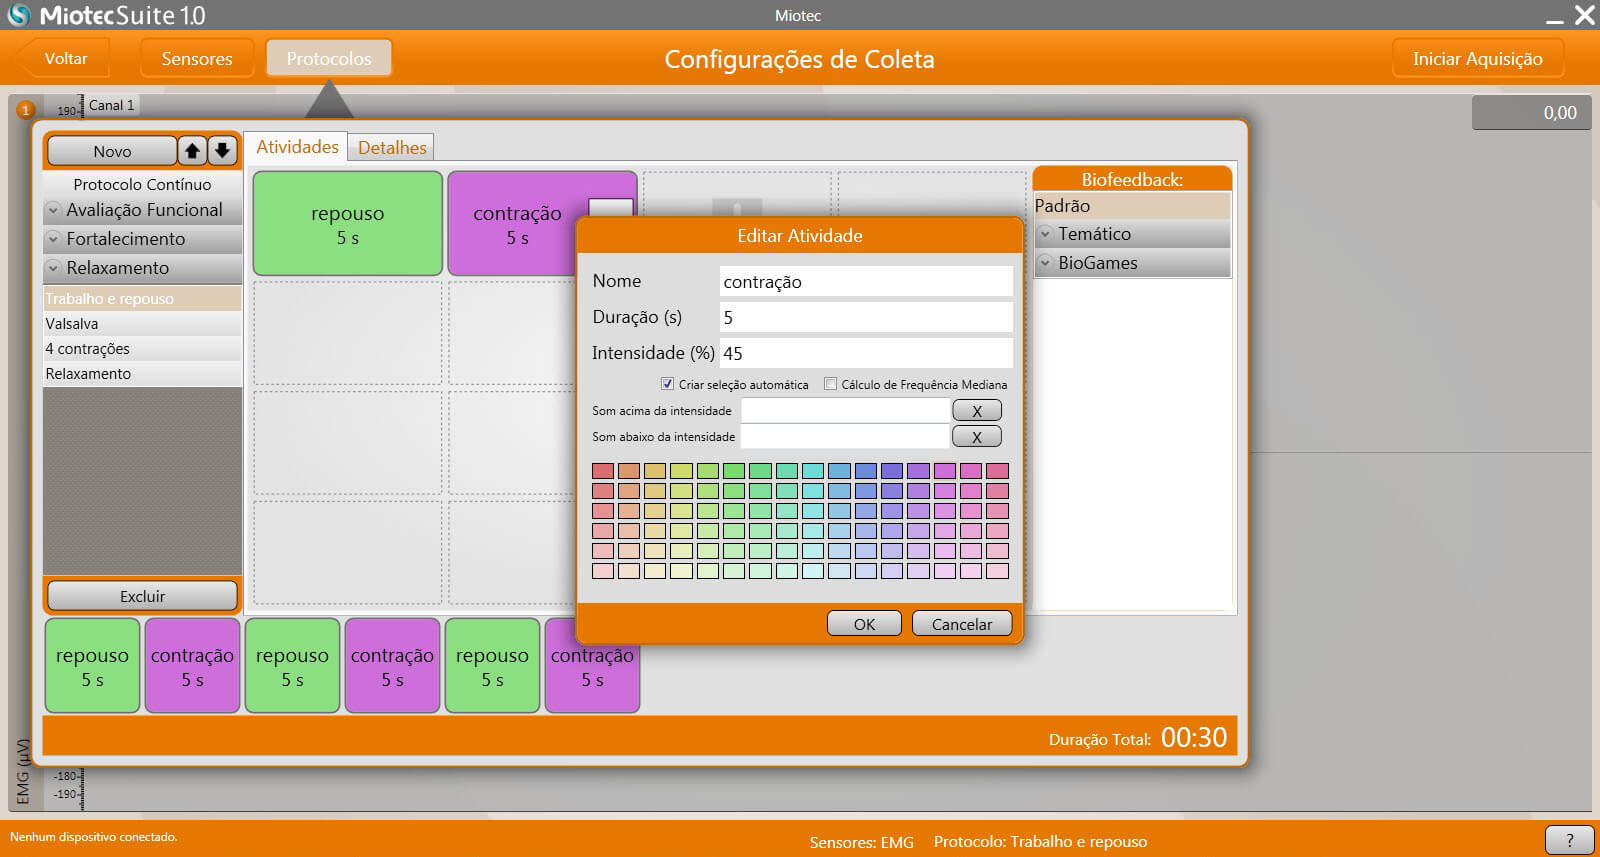Expand the Fortalecimento protocol group
The image size is (1600, 857).
54,240
